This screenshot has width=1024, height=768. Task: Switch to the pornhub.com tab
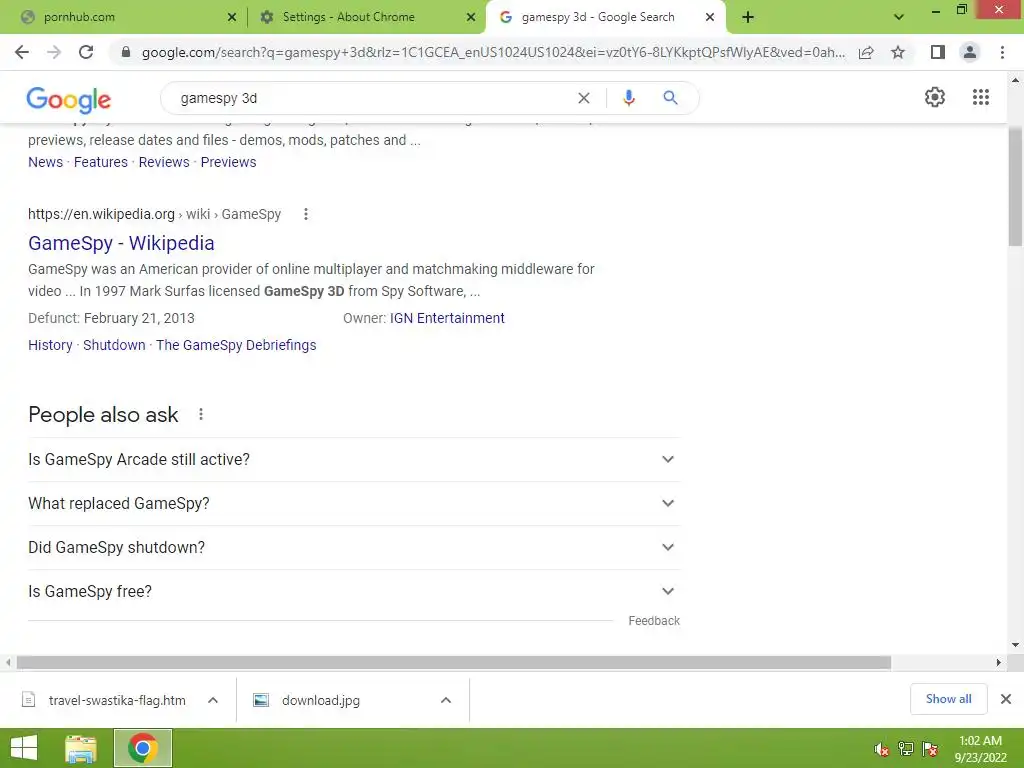[124, 17]
